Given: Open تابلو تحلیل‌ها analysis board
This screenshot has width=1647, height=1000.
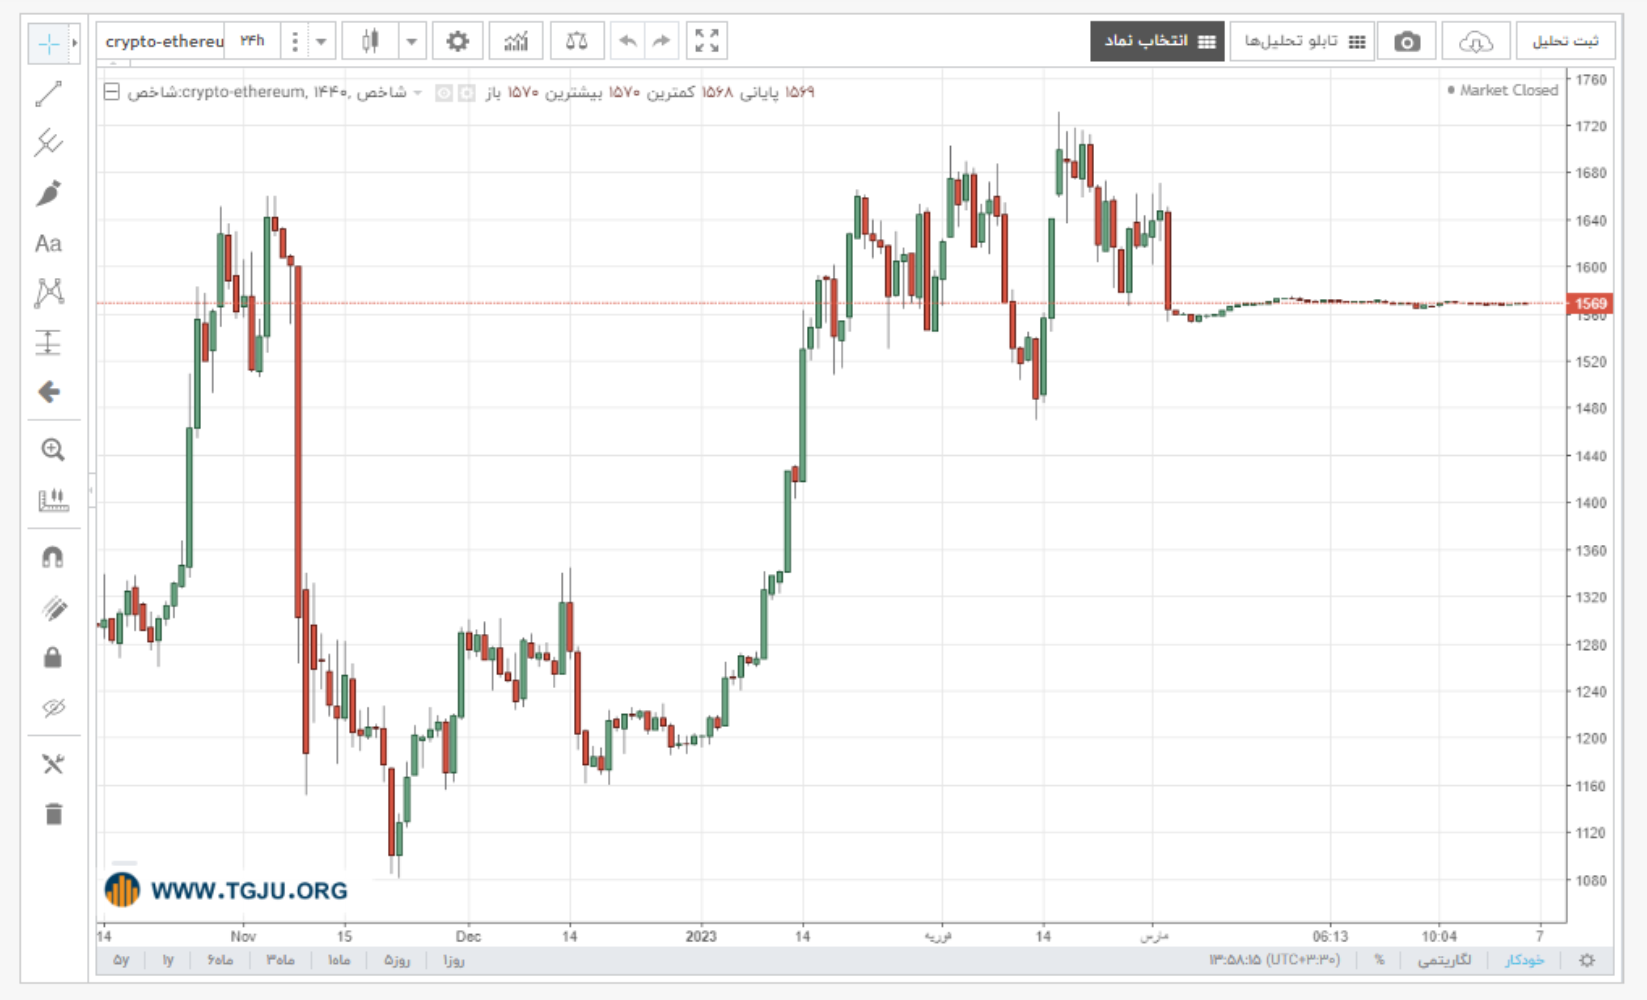Looking at the screenshot, I should 1302,41.
